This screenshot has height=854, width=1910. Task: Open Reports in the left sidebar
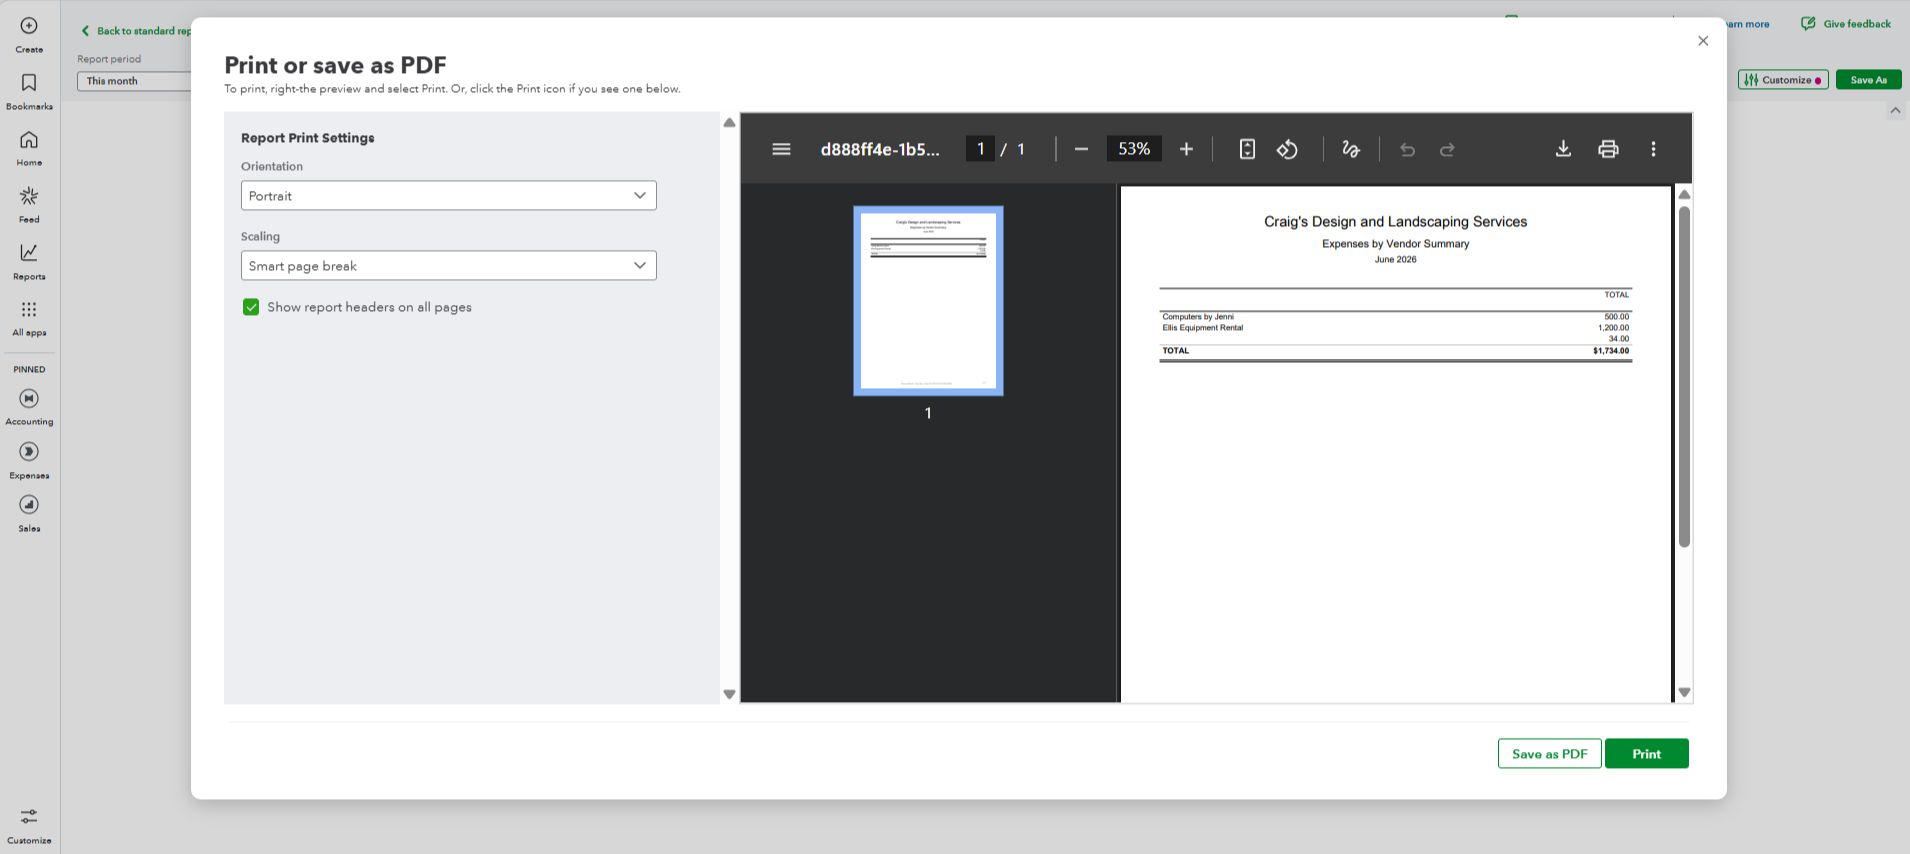[x=29, y=261]
